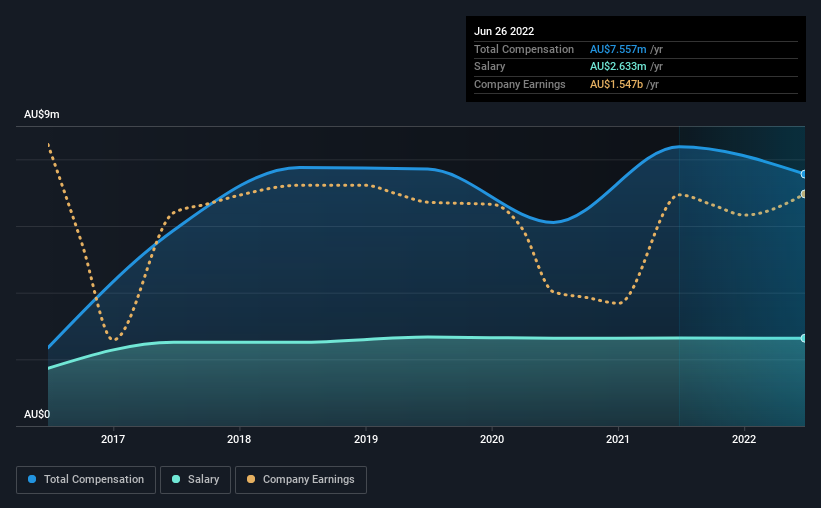Click the AU$1.547b Company Earnings value
The width and height of the screenshot is (821, 508).
click(616, 84)
